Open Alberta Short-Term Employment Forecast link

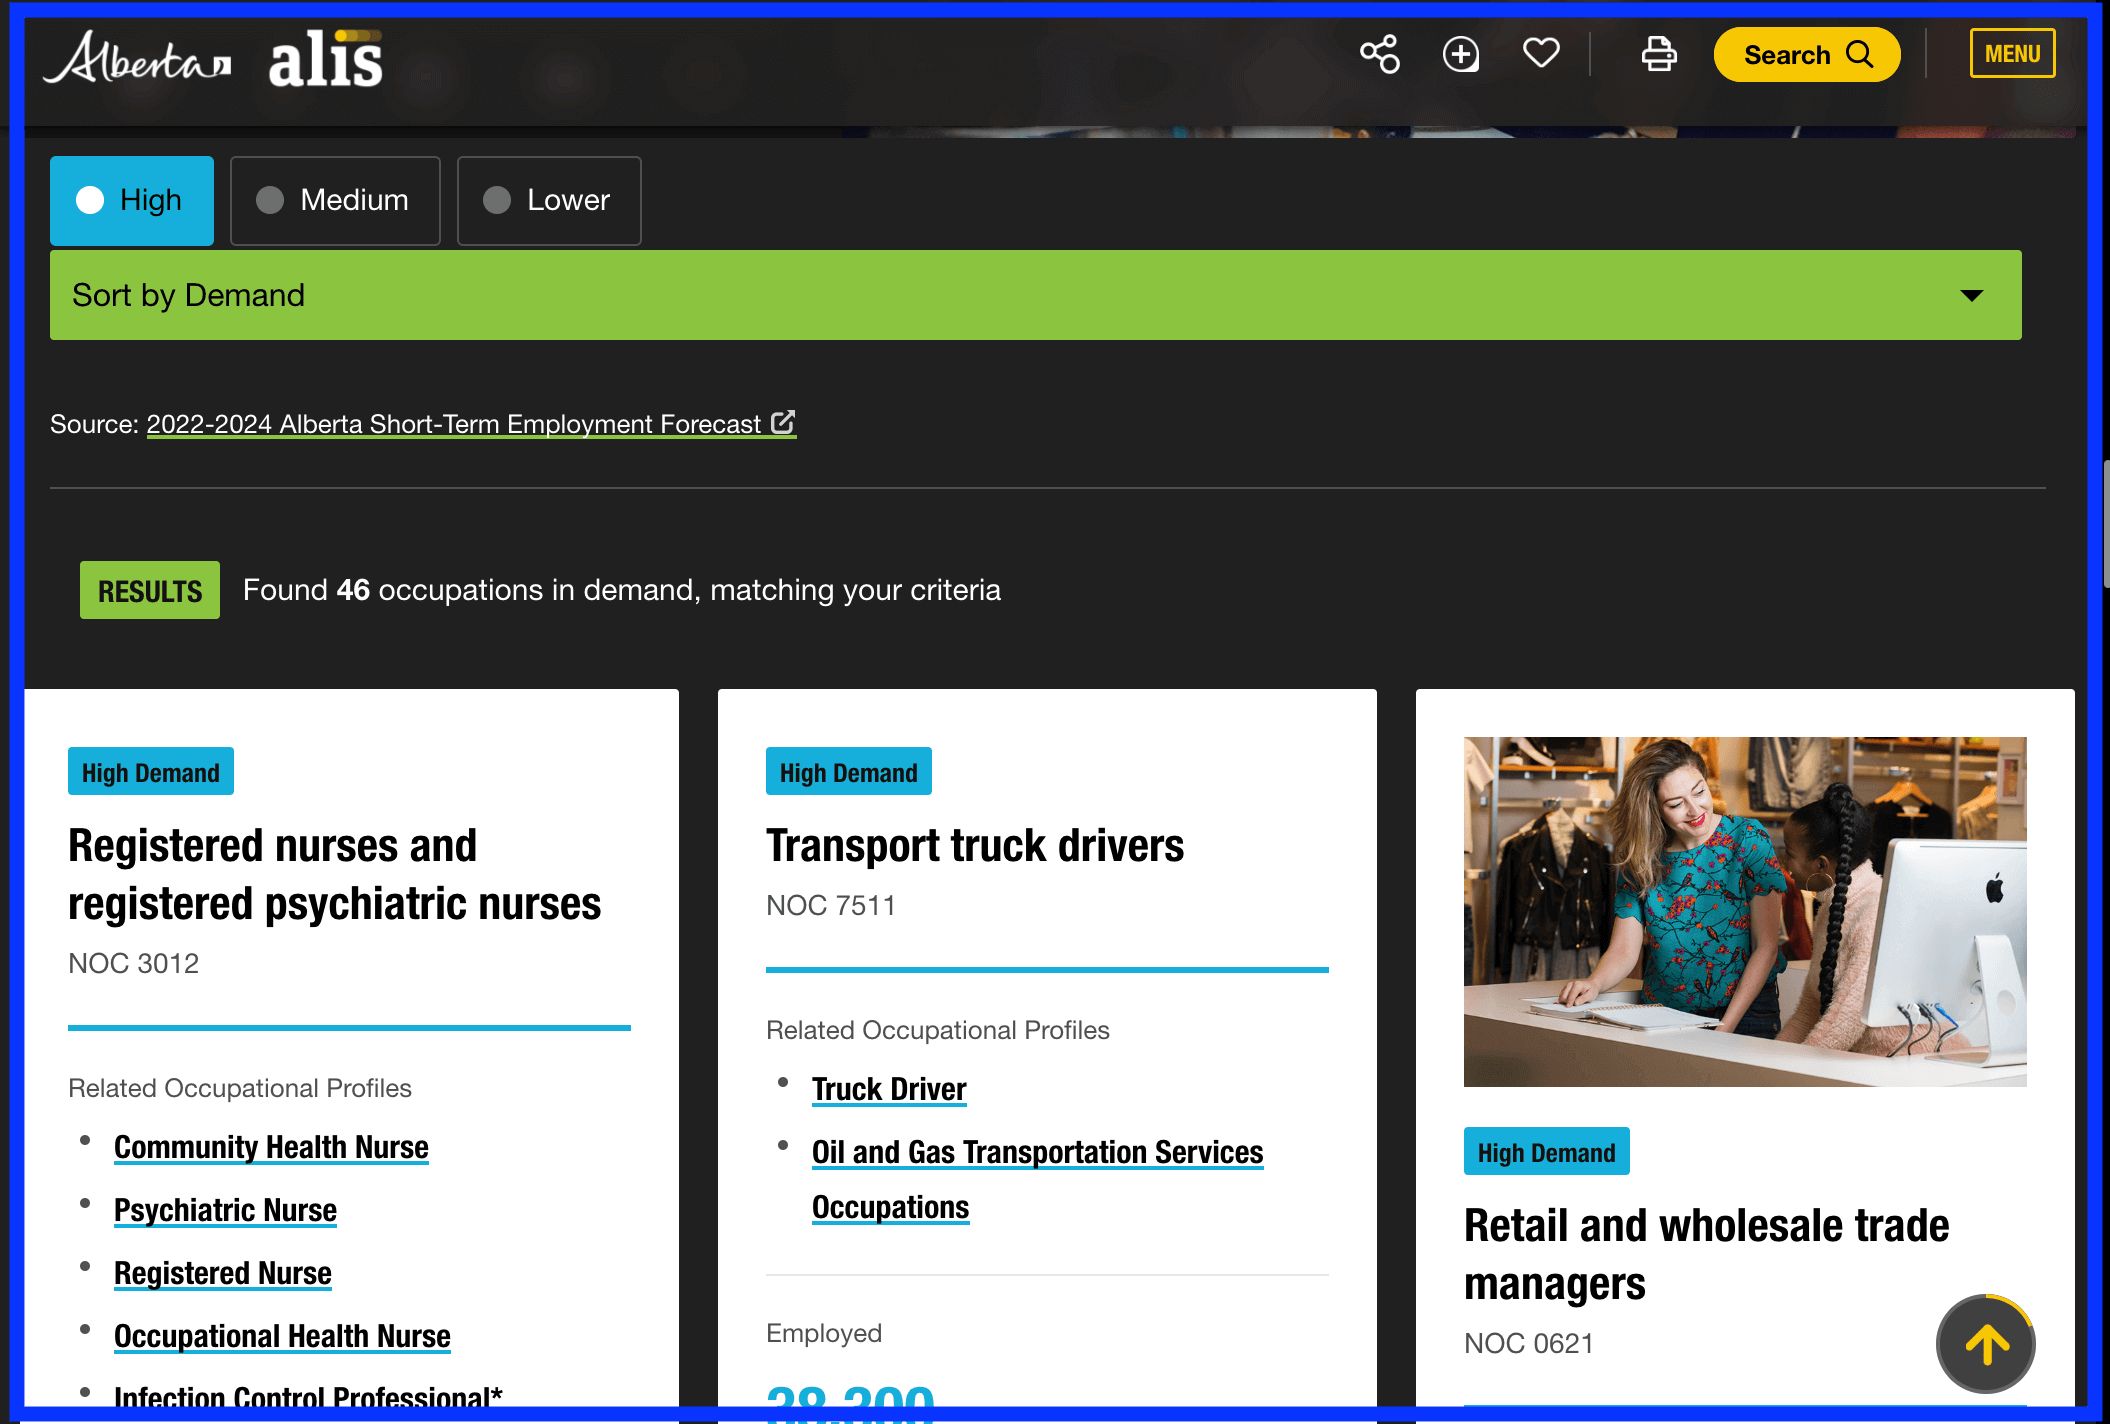coord(470,424)
